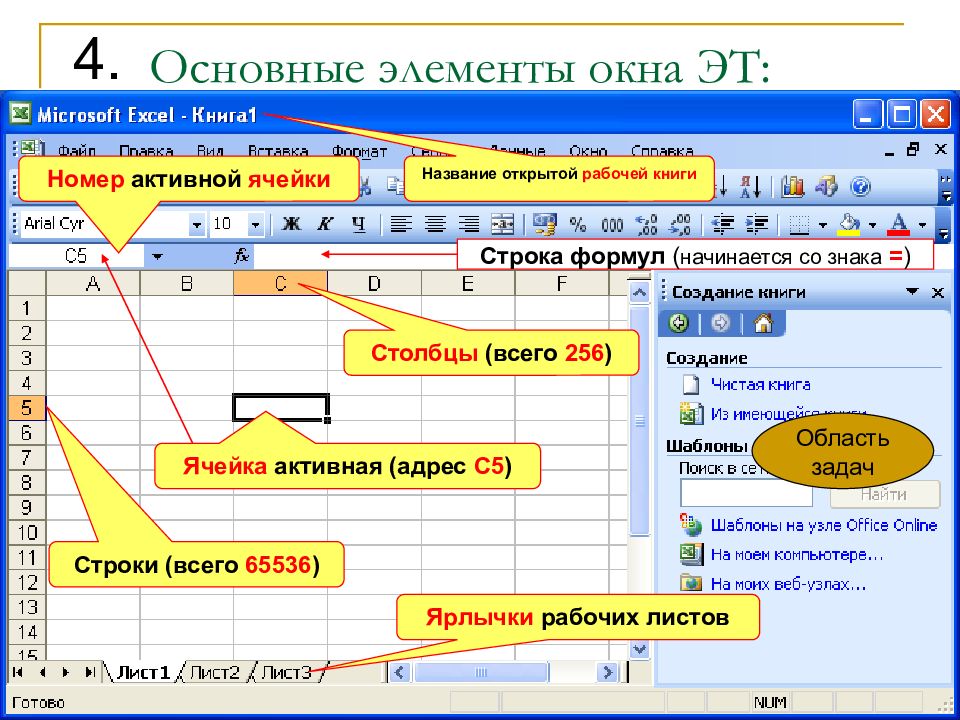This screenshot has width=960, height=720.
Task: Toggle underline with the Ч button
Action: pos(359,225)
